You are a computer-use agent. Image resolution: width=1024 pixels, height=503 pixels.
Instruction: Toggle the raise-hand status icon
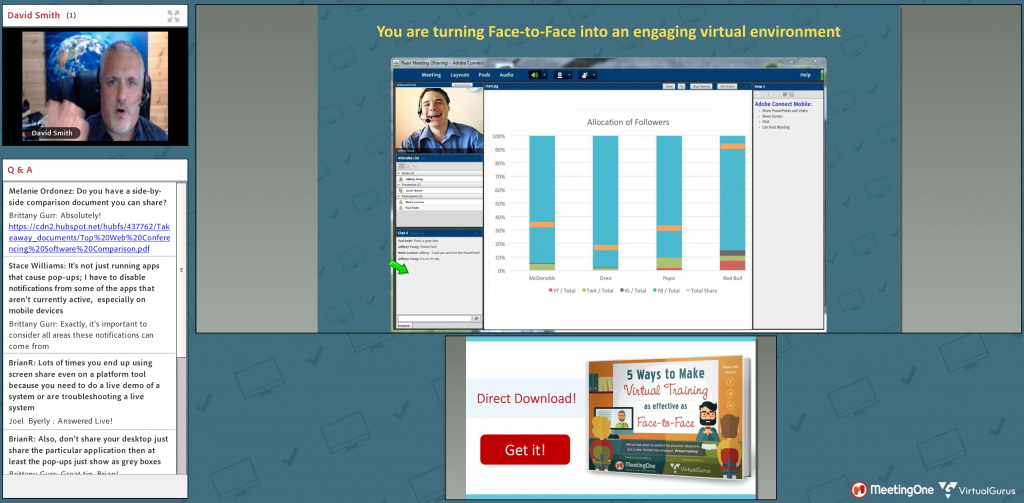pos(584,75)
